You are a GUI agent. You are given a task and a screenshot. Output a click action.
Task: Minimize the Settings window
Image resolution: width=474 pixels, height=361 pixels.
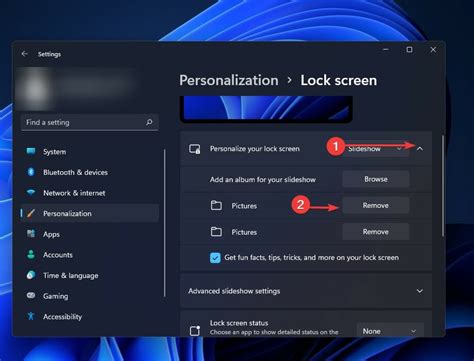386,50
